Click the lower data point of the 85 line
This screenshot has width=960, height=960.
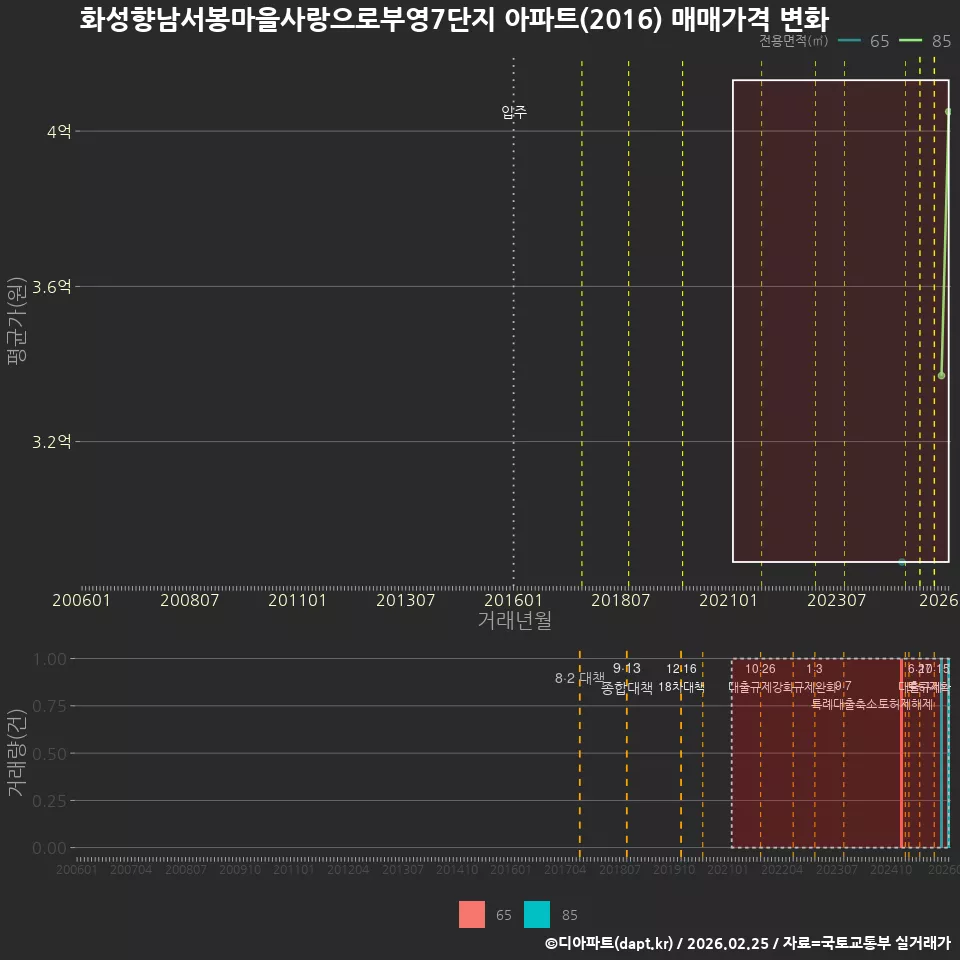[x=942, y=375]
